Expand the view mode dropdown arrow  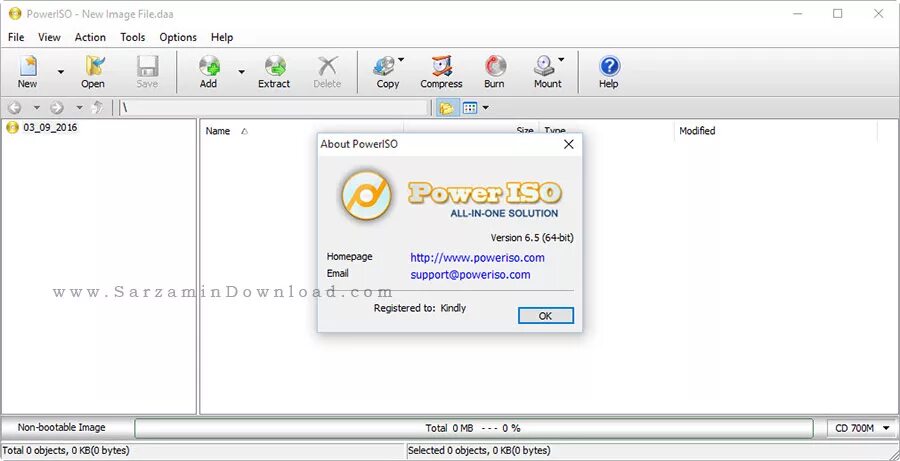coord(486,108)
